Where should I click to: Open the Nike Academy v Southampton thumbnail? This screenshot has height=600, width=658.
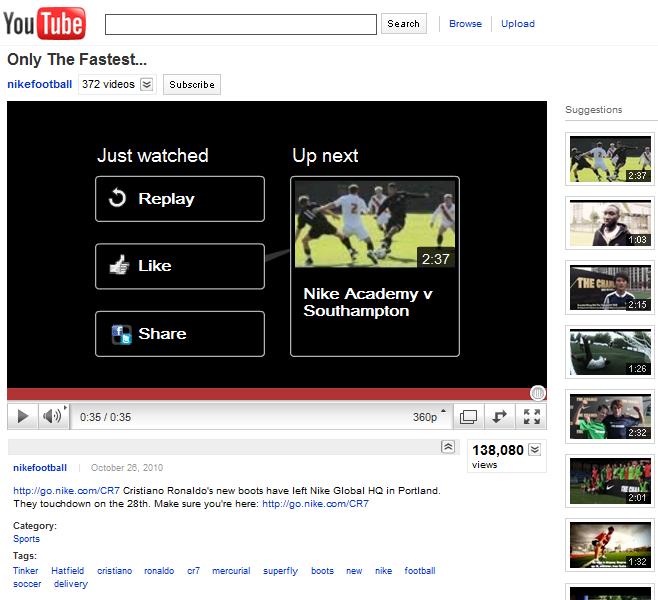coord(375,225)
